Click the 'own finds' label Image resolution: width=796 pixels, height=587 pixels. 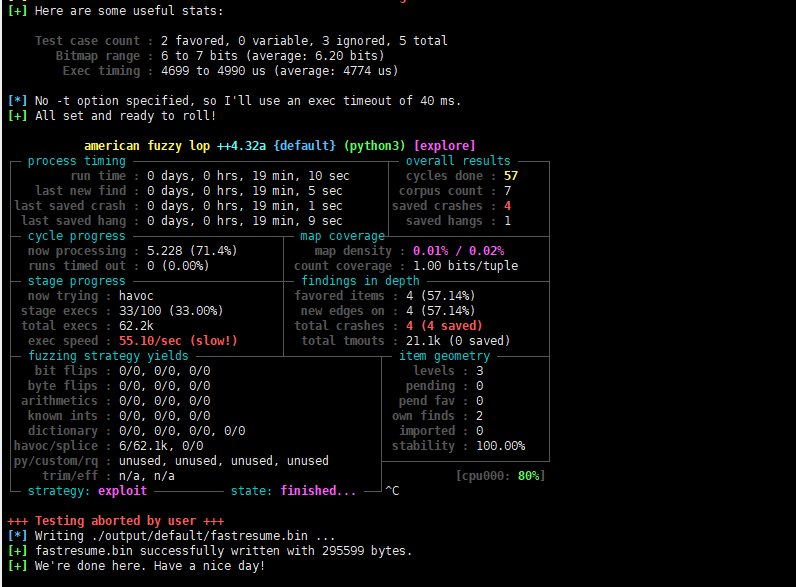click(423, 416)
